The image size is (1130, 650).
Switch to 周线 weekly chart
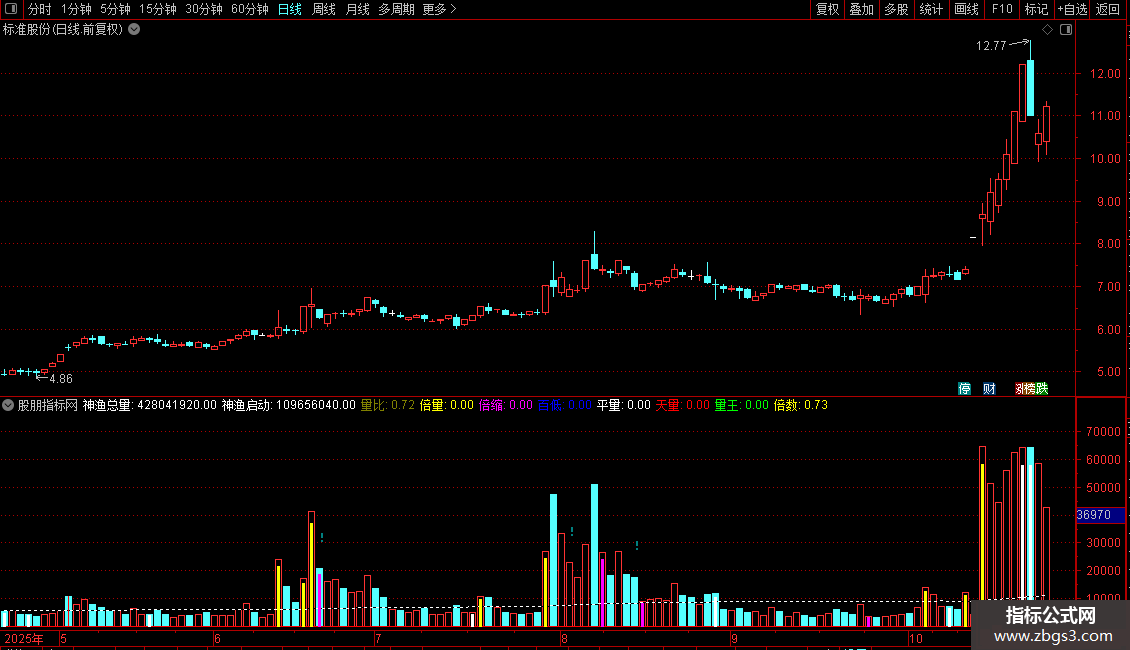[x=324, y=9]
